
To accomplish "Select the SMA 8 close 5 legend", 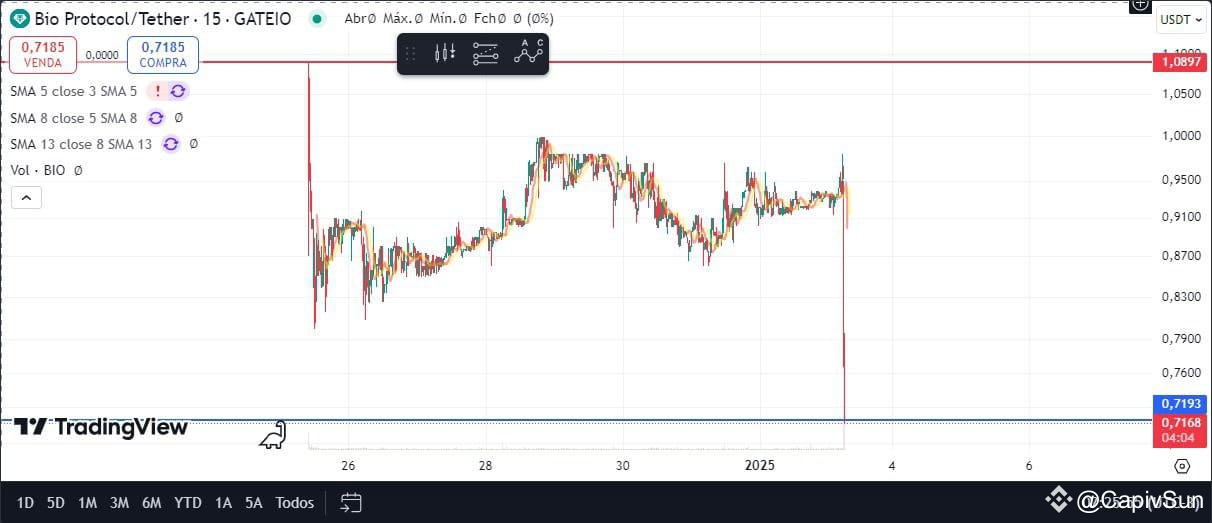I will [73, 118].
